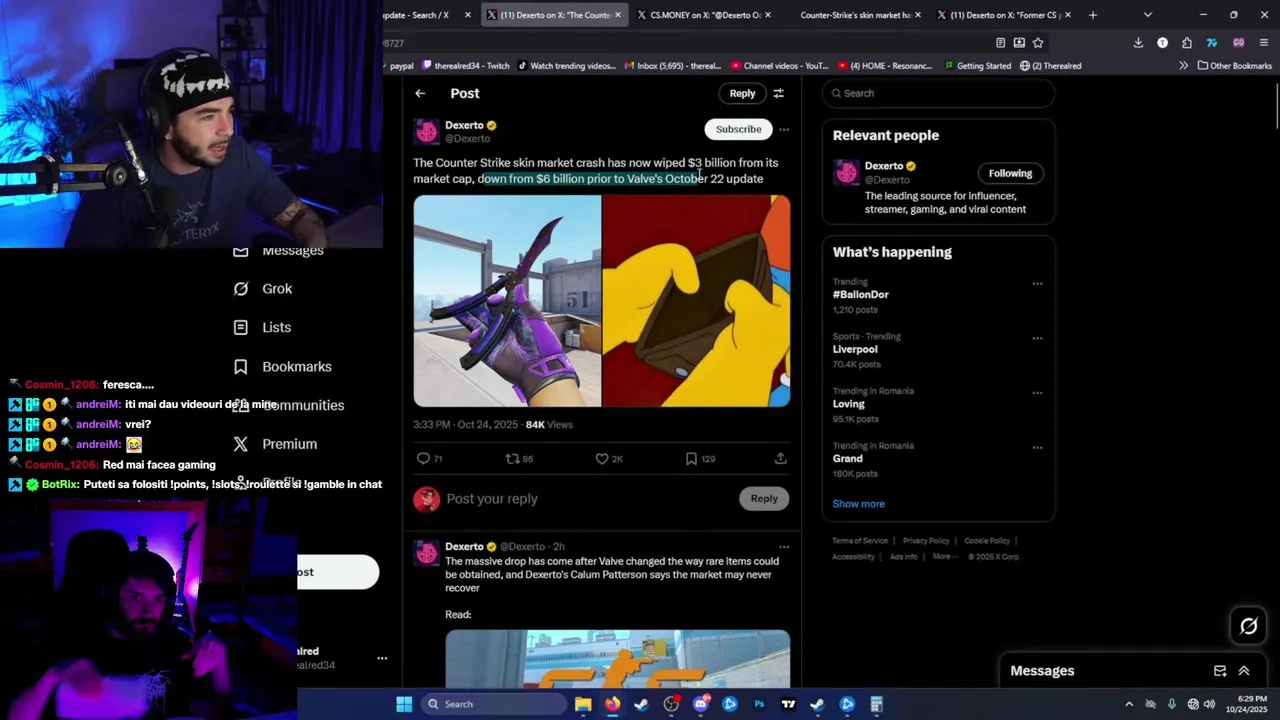
Task: Go back using the arrow beside Post
Action: [x=420, y=93]
